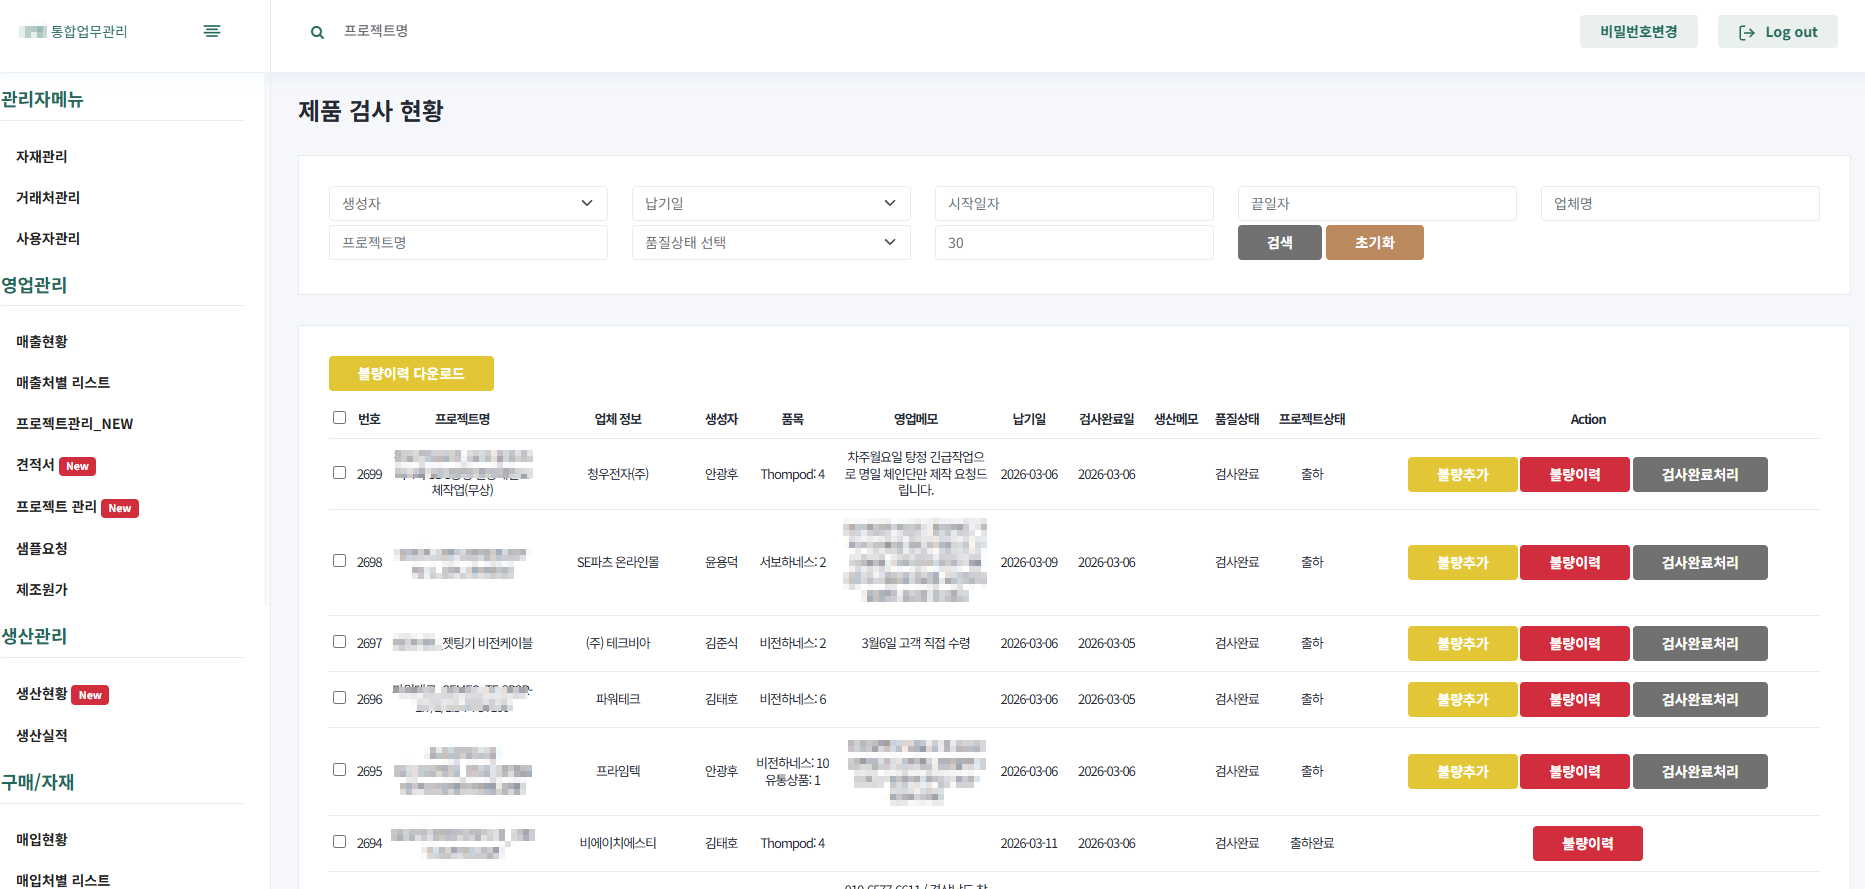Open the 품질상태 선택 dropdown

pos(771,242)
